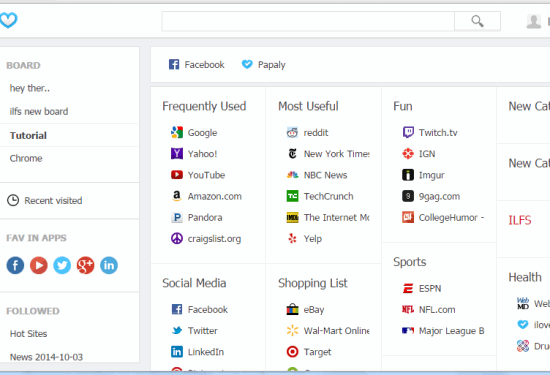Click into the search input field
550x375 pixels.
pyautogui.click(x=308, y=21)
